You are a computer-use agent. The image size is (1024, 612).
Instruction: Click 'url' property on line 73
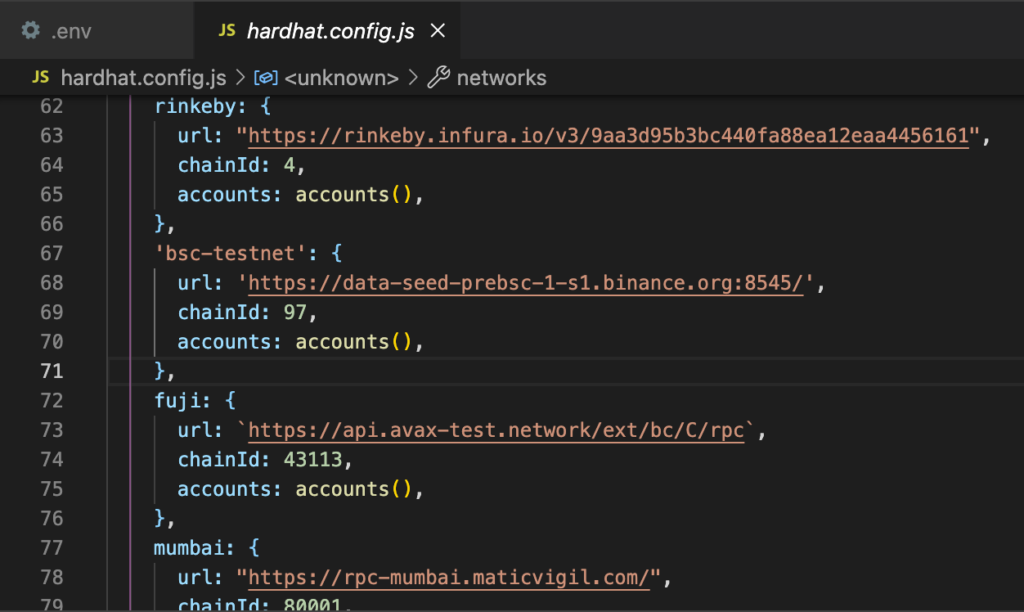tap(195, 430)
